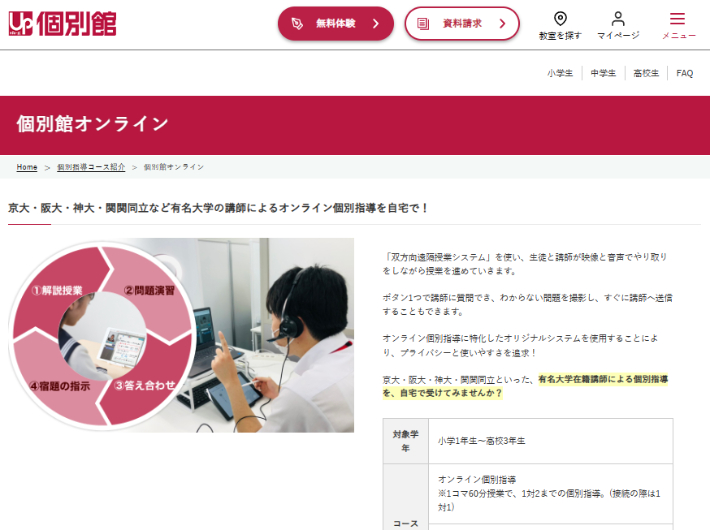
Task: Select the ④宿題の指示 segment in the diagram
Action: (60, 385)
